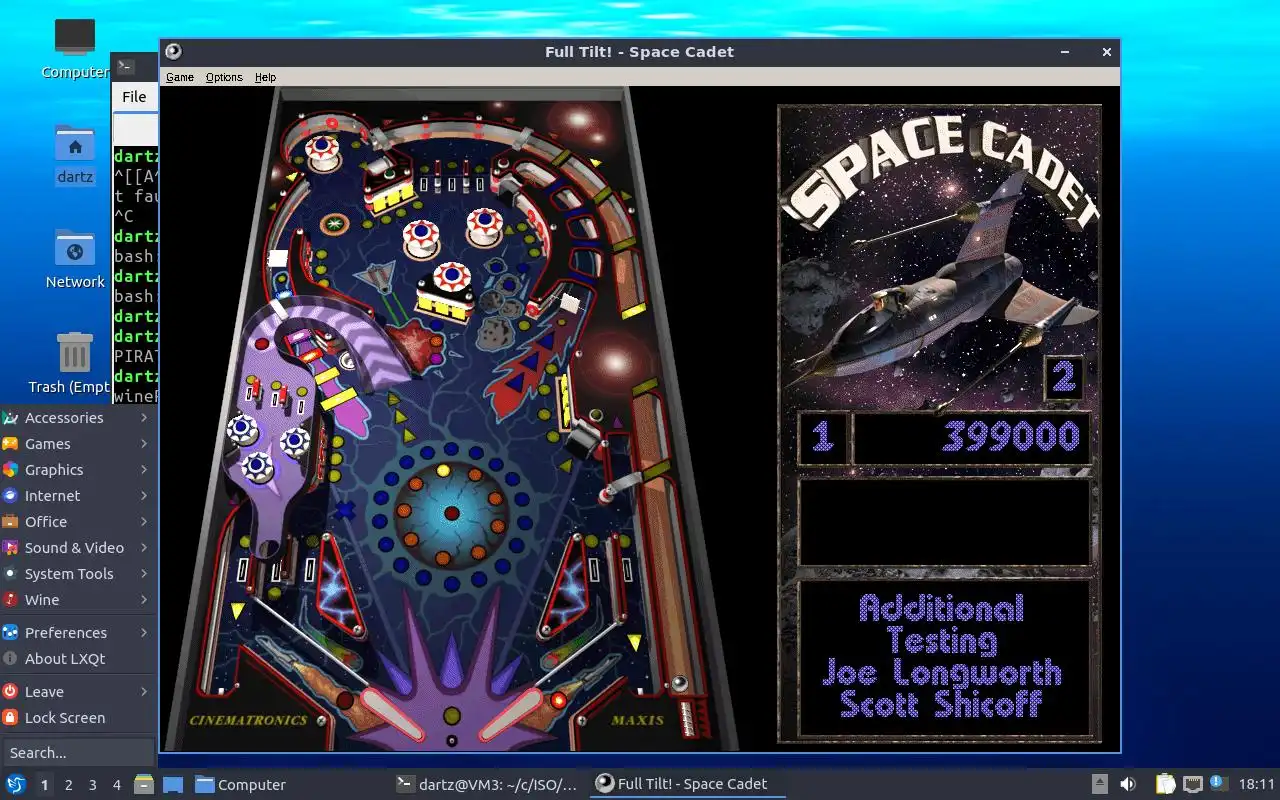The image size is (1280, 800).
Task: Click the volume speaker tray icon
Action: point(1127,785)
